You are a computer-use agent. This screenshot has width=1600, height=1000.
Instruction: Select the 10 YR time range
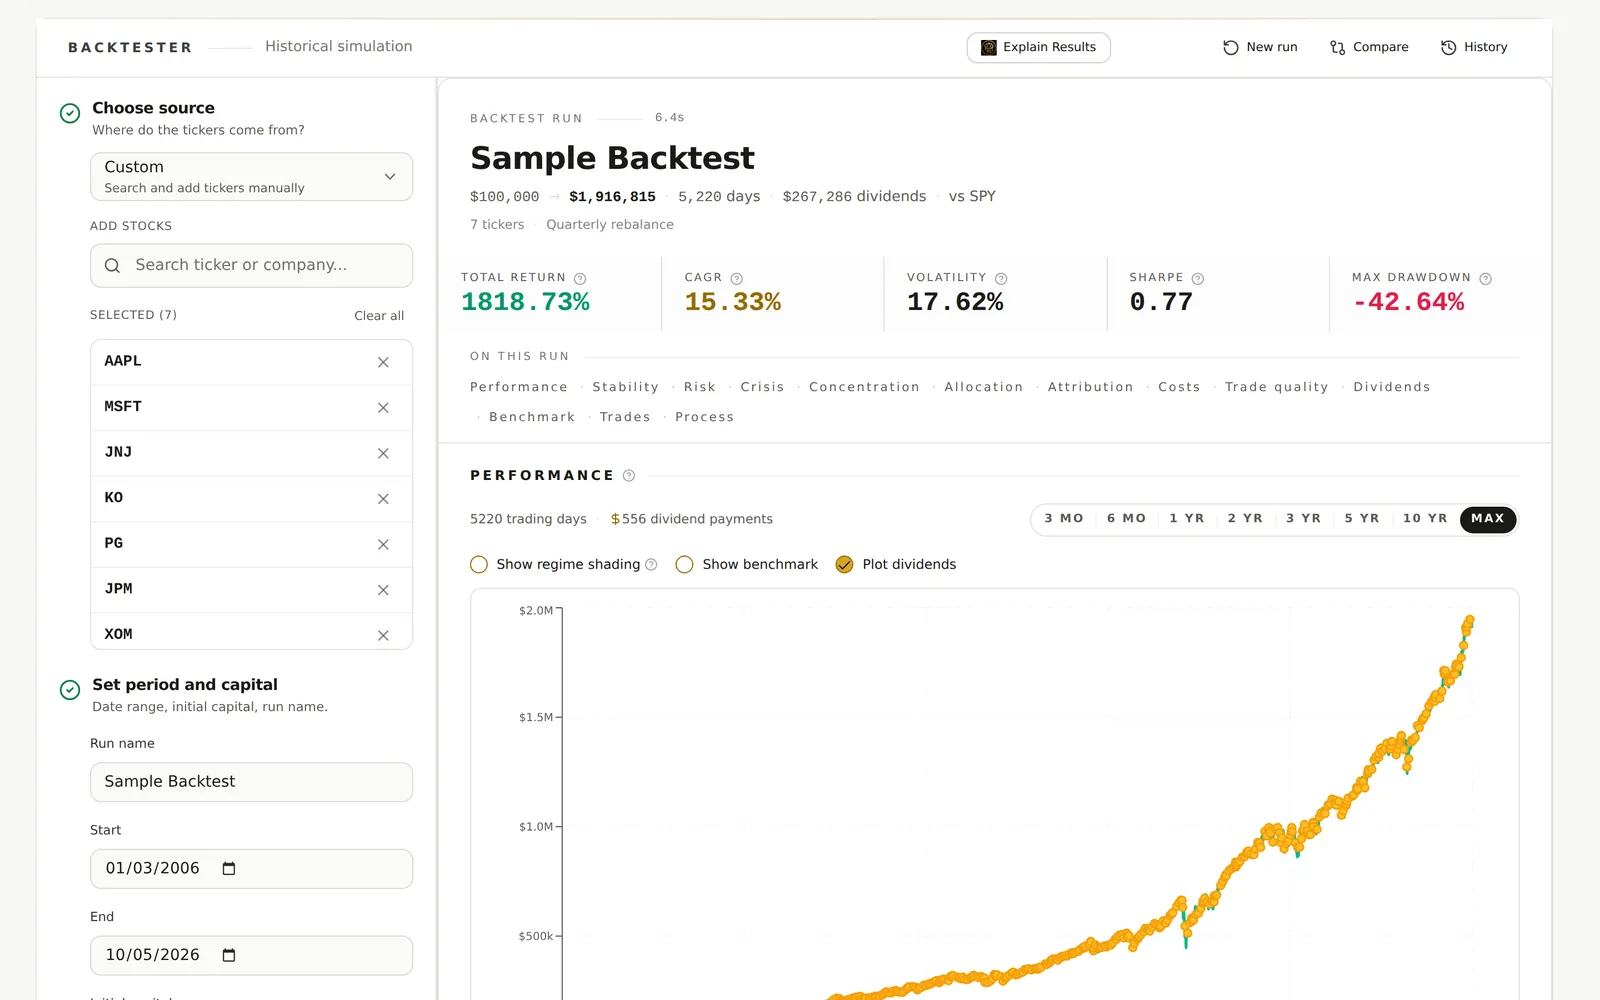(1425, 518)
